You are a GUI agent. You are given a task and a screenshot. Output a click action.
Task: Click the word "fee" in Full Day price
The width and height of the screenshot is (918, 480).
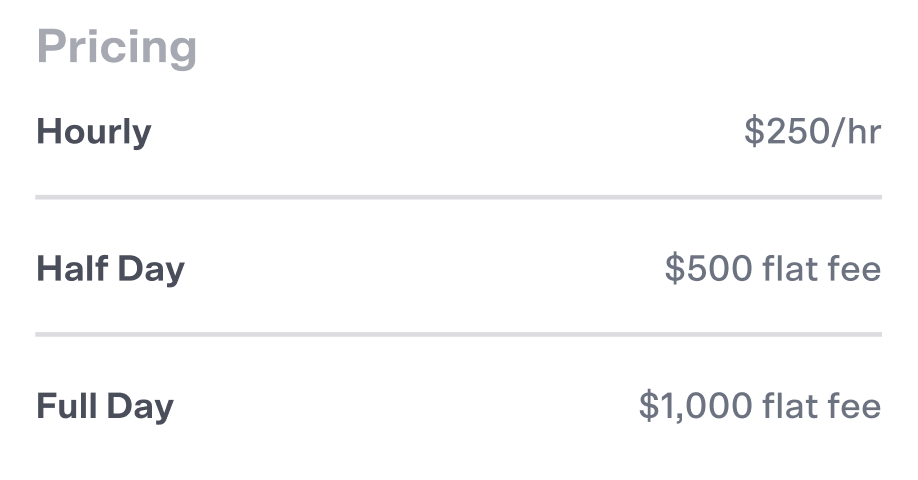(856, 406)
